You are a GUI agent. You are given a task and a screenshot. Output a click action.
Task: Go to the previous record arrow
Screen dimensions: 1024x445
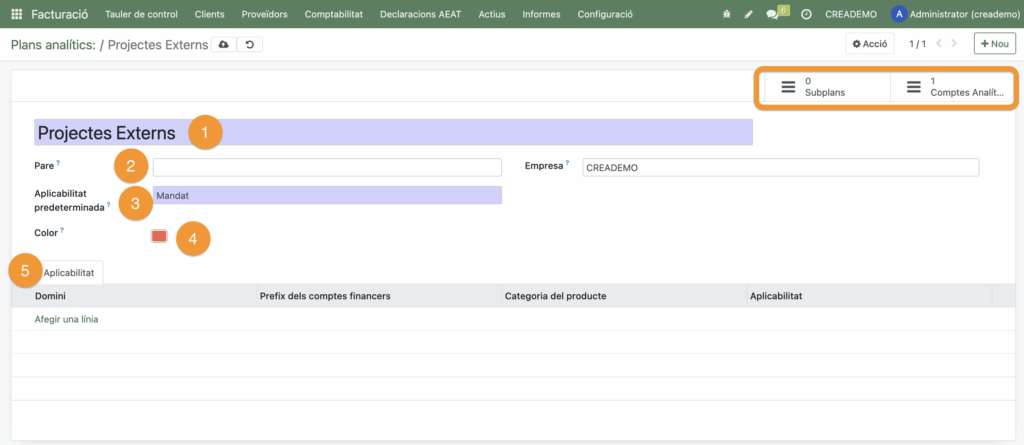pyautogui.click(x=938, y=44)
